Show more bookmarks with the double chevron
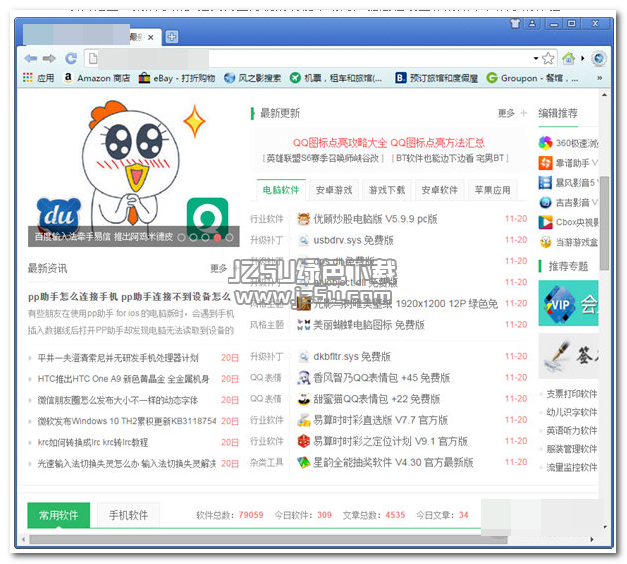 point(599,78)
